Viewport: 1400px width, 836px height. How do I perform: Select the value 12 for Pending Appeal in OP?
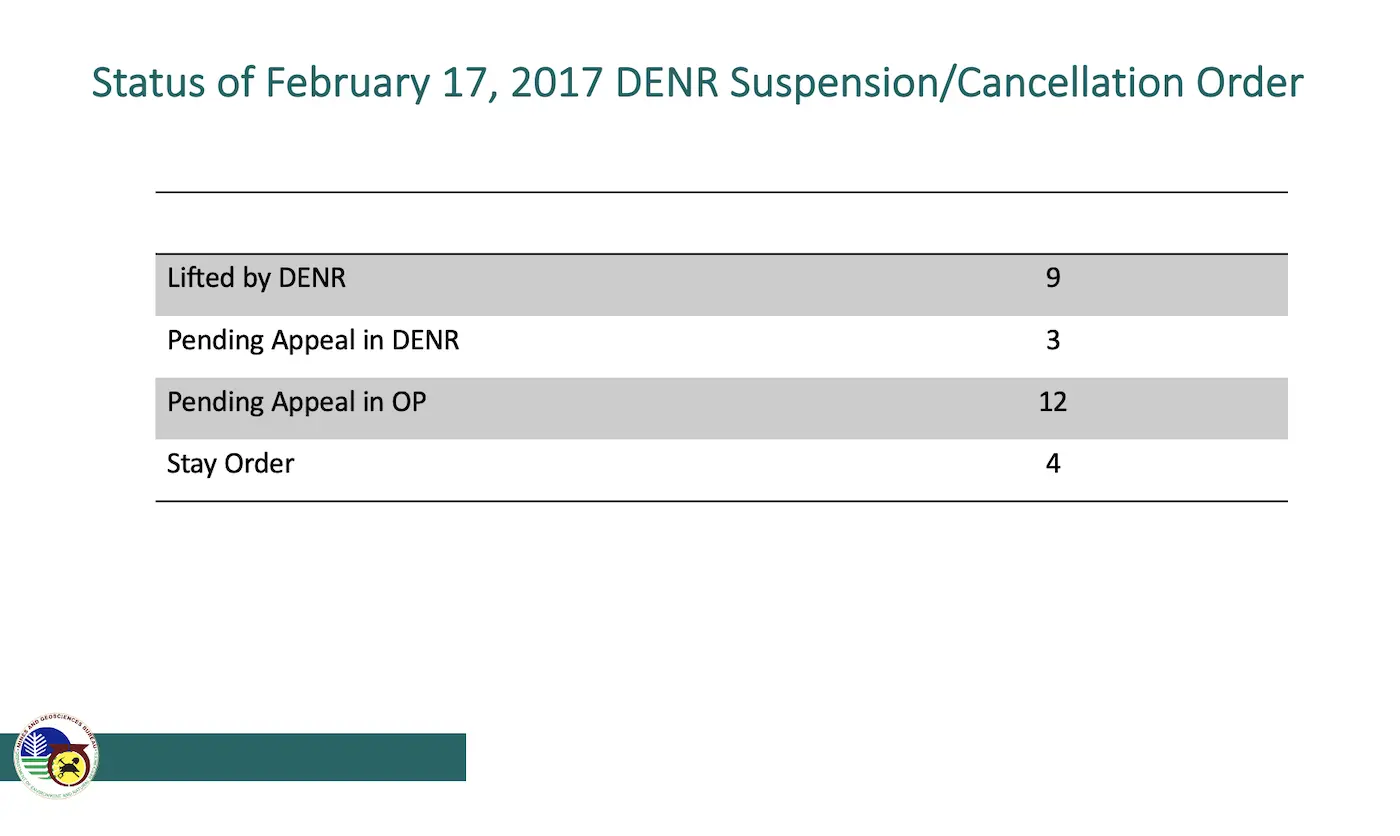click(x=1053, y=402)
